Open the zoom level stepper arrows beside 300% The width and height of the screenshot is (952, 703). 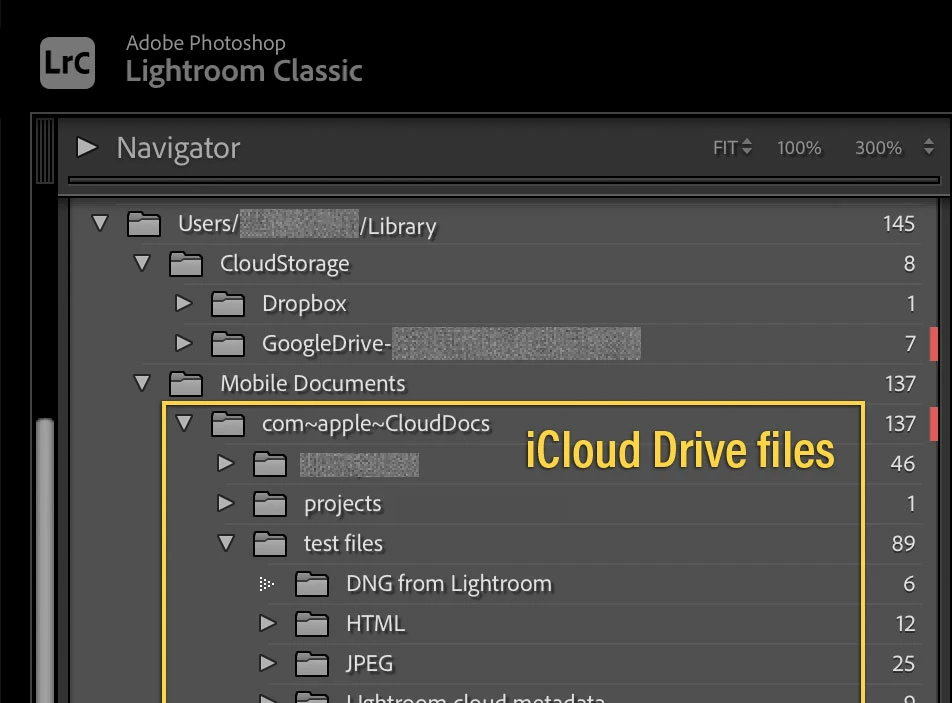coord(928,147)
